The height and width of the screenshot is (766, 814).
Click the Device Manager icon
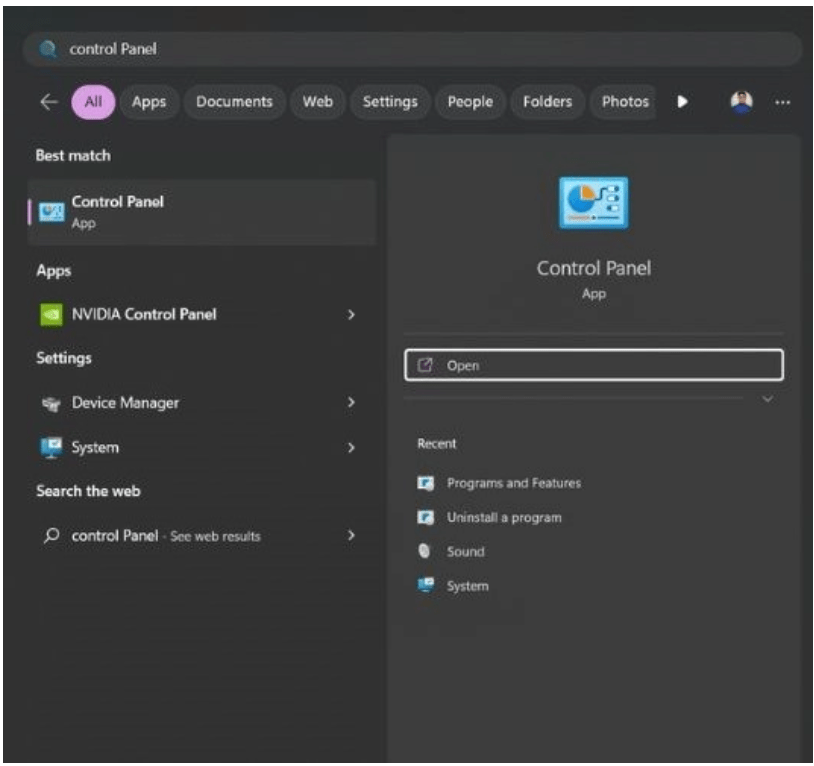coord(51,403)
